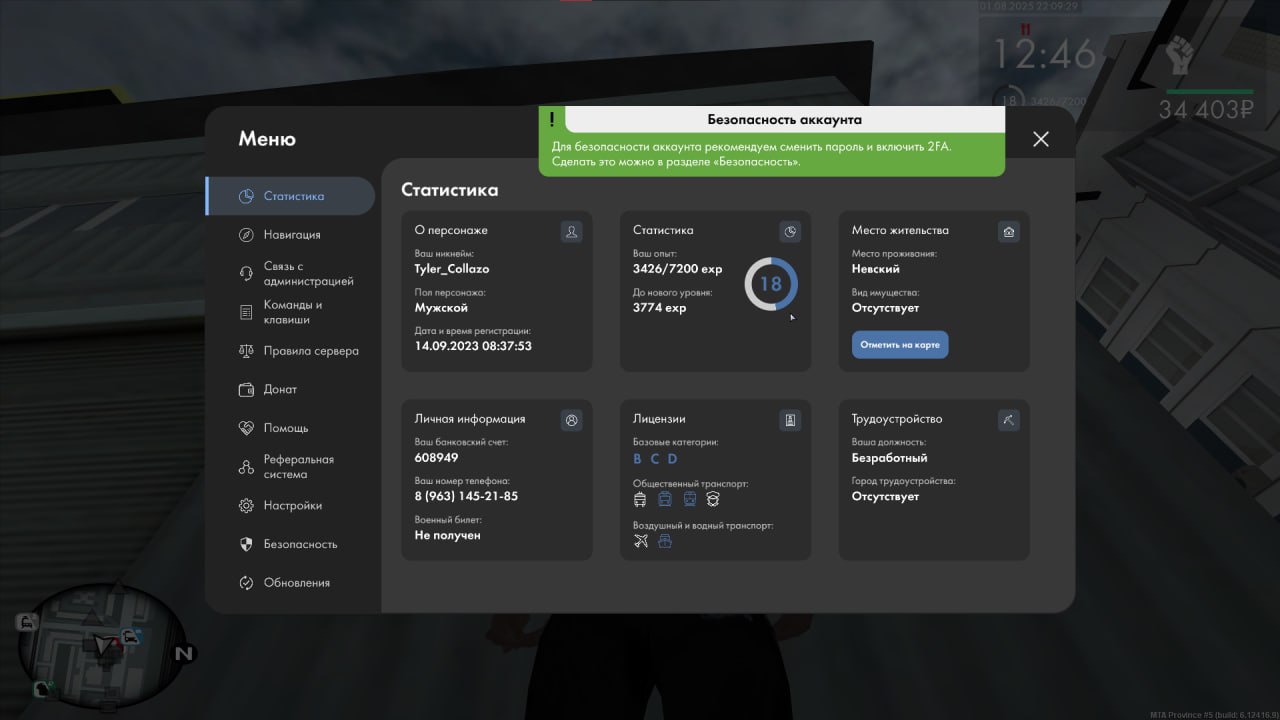Click the handshake heart icon beside Помощь
This screenshot has height=720, width=1280.
pyautogui.click(x=246, y=428)
